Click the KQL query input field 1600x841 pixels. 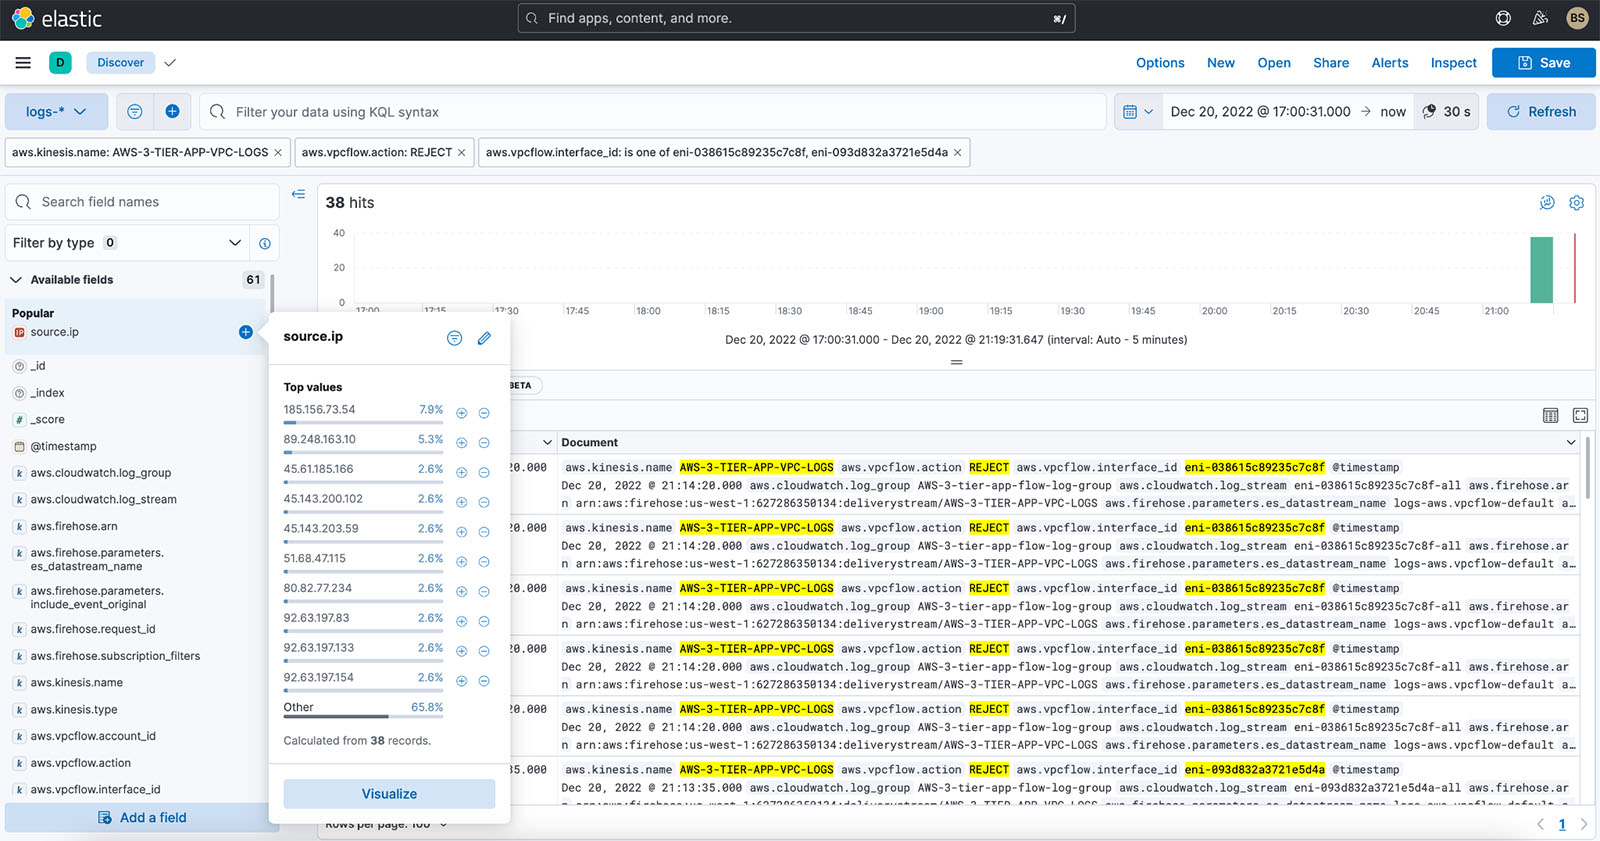tap(653, 112)
